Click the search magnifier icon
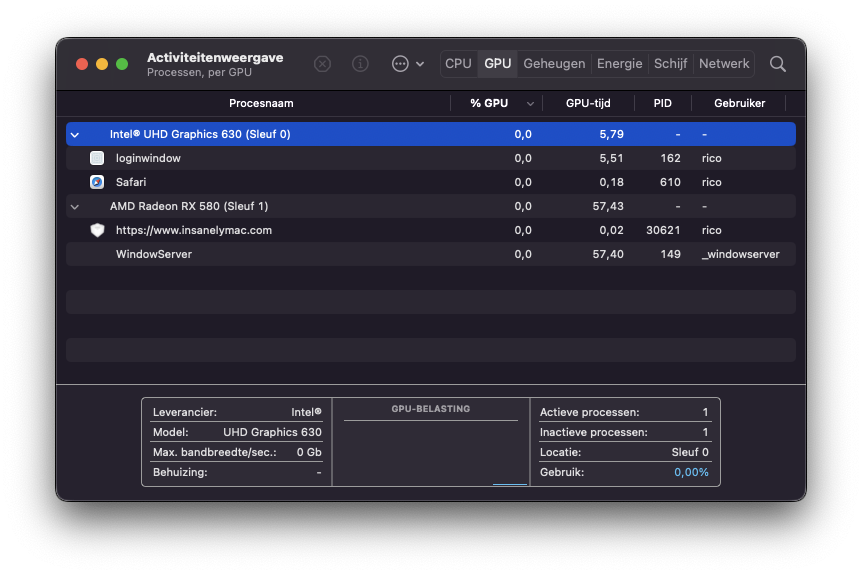Image resolution: width=862 pixels, height=575 pixels. click(x=777, y=64)
